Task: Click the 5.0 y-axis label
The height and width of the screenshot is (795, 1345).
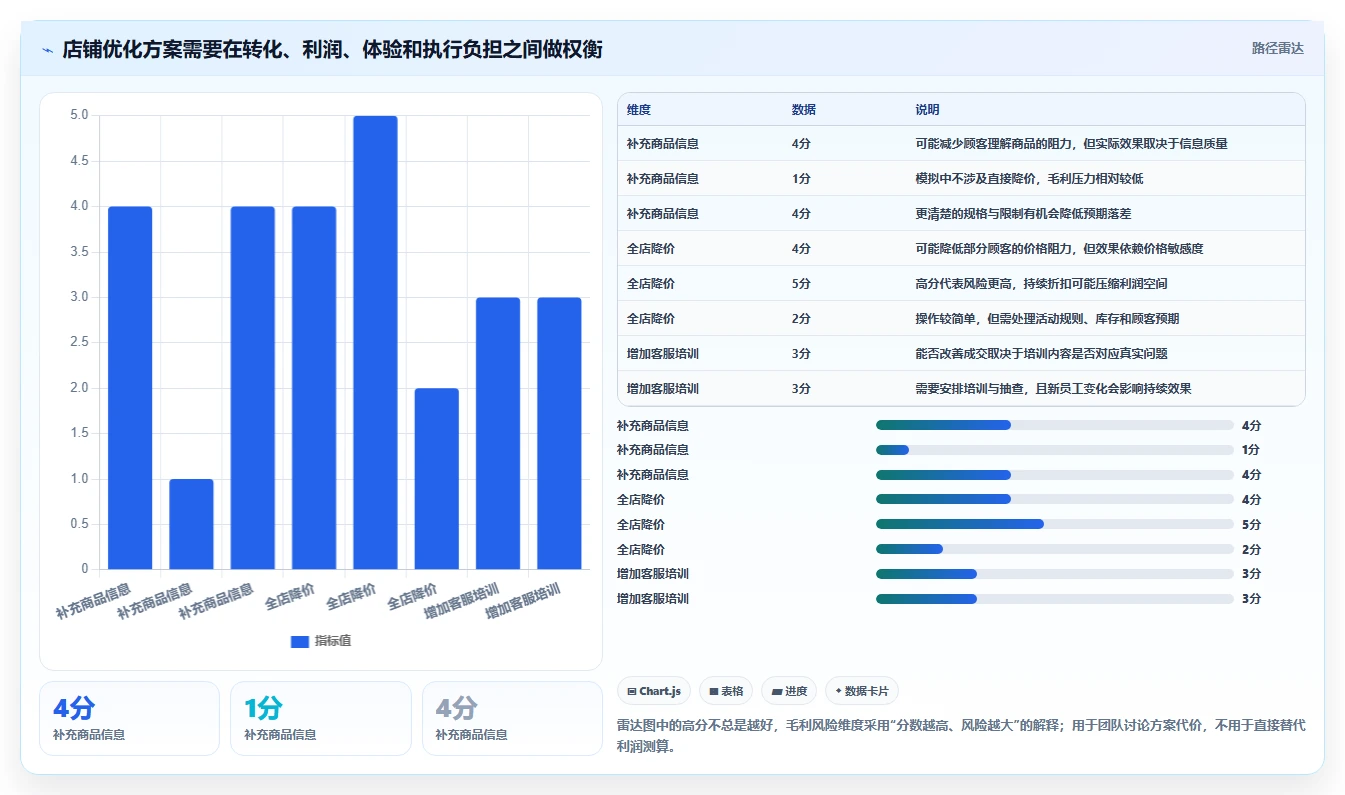Action: tap(79, 115)
